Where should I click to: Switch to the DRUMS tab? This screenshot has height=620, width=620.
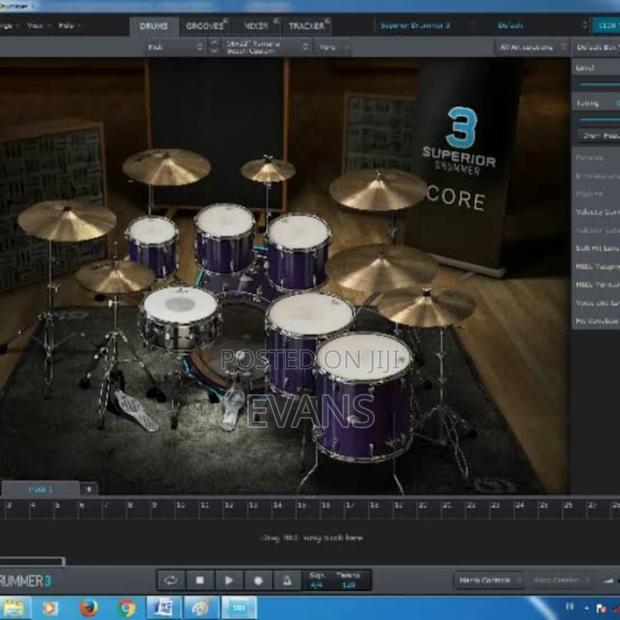pos(154,26)
